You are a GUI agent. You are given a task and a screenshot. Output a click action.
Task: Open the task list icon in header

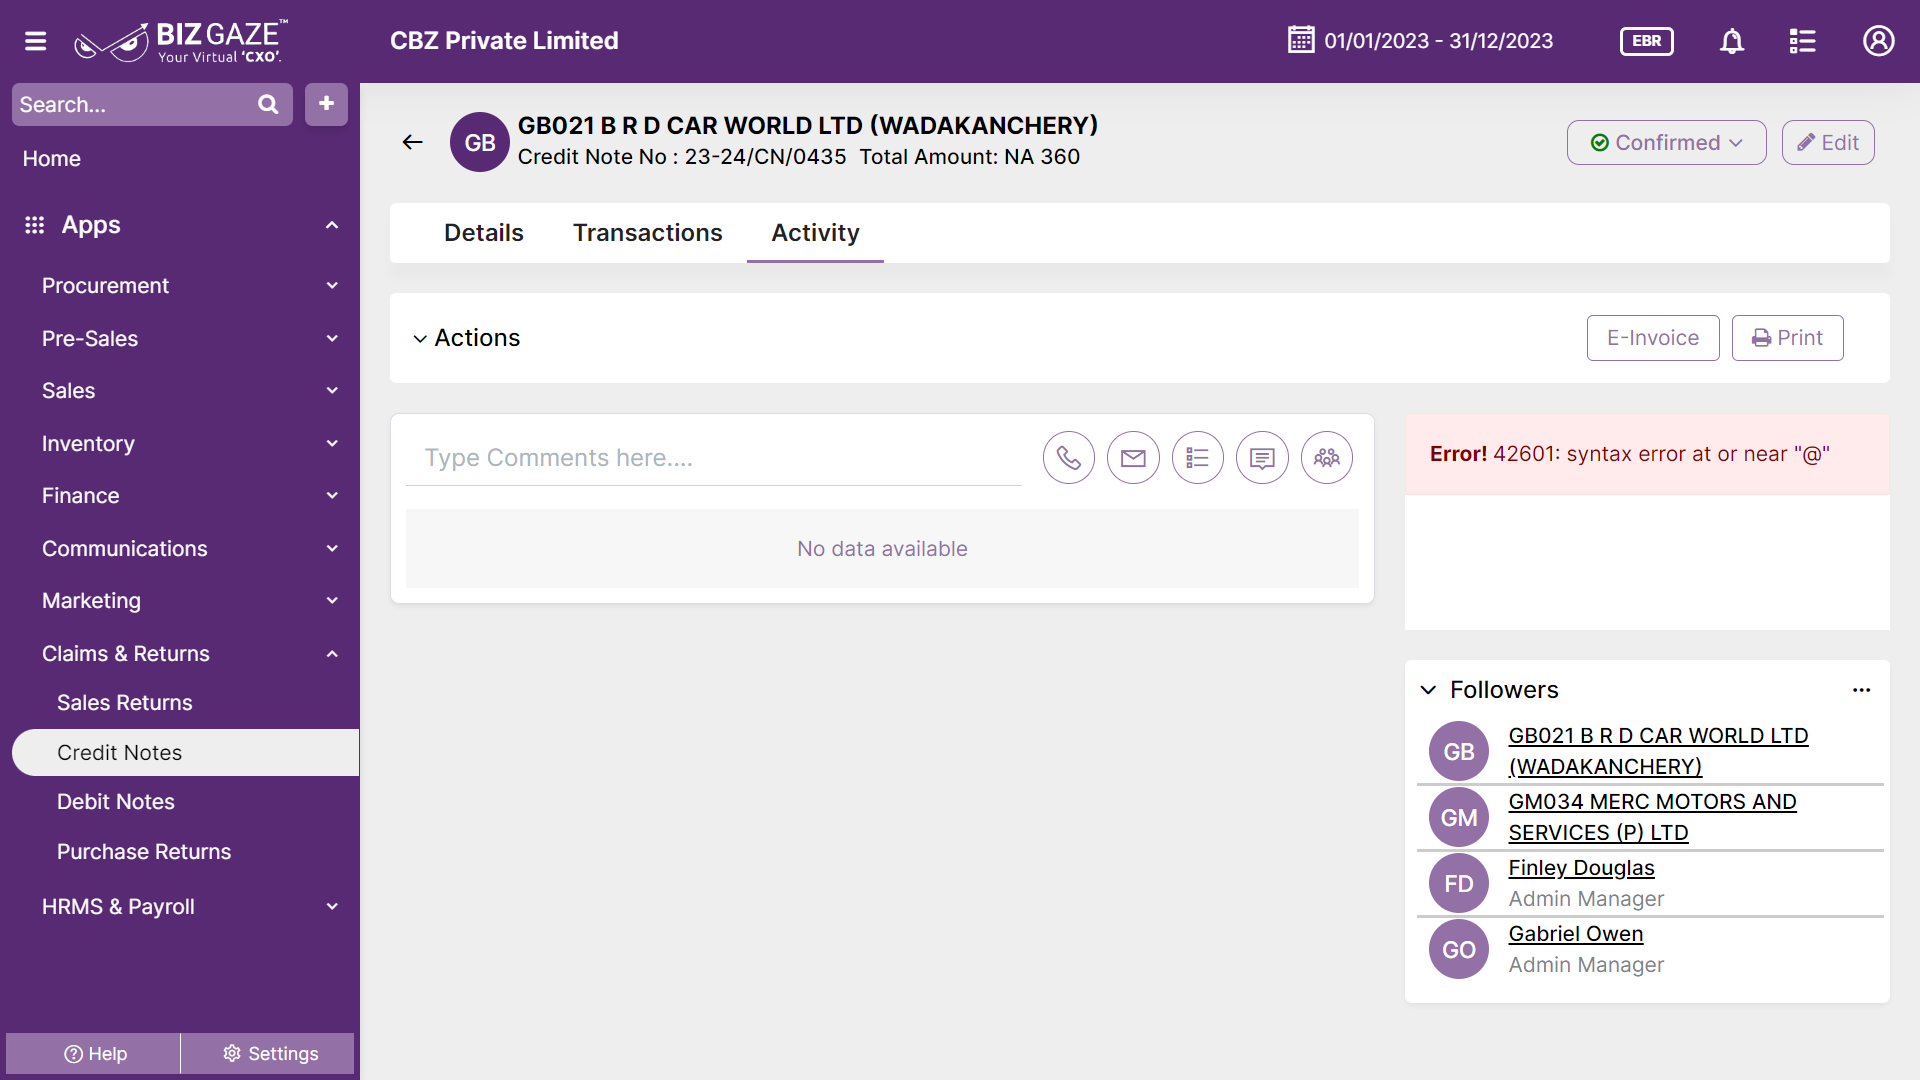1802,41
